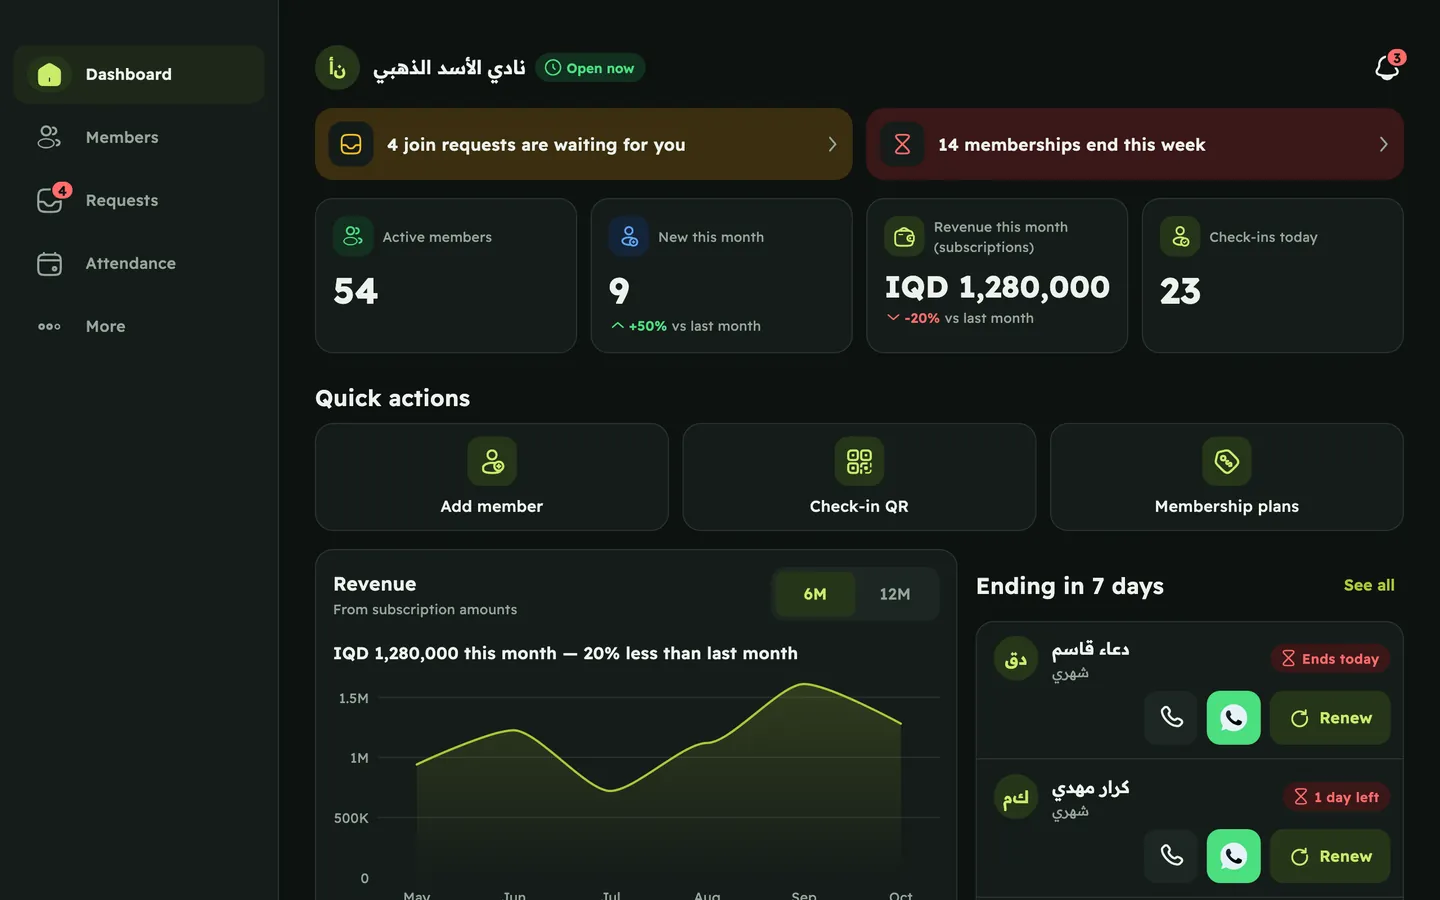The width and height of the screenshot is (1440, 900).
Task: Click See all ending memberships link
Action: 1369,585
